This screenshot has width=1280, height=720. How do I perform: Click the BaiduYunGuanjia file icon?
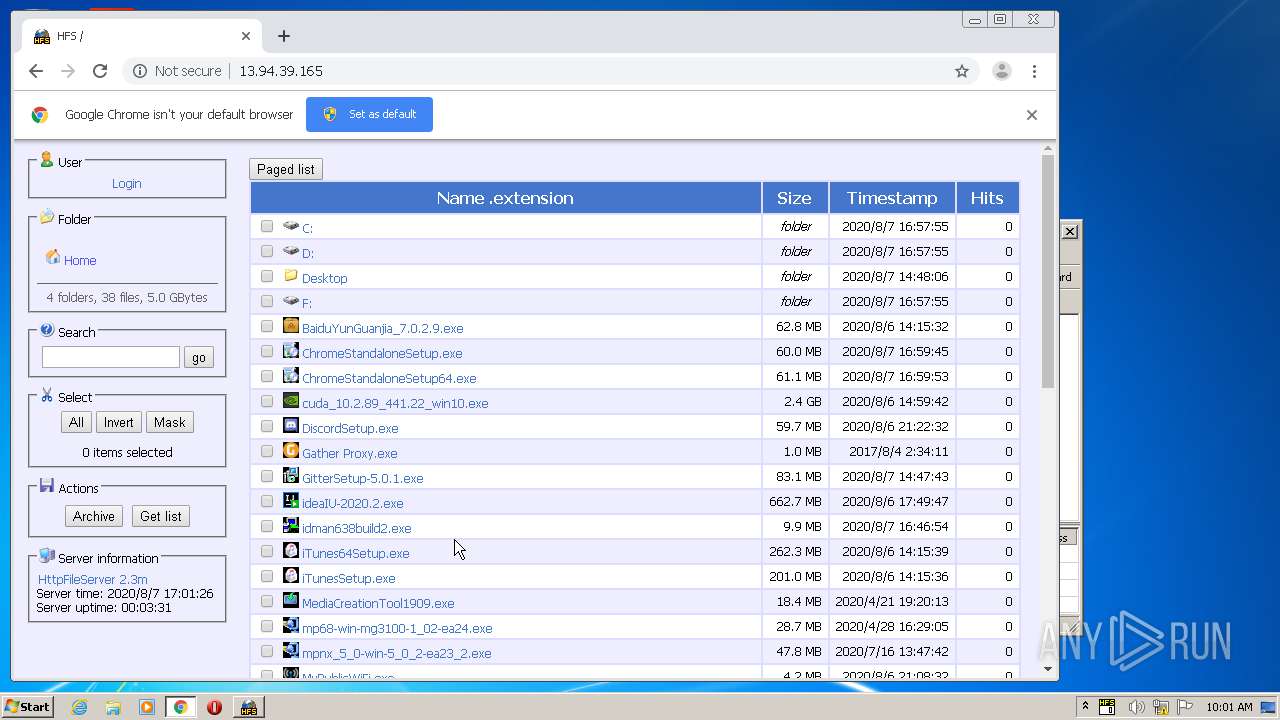coord(291,326)
